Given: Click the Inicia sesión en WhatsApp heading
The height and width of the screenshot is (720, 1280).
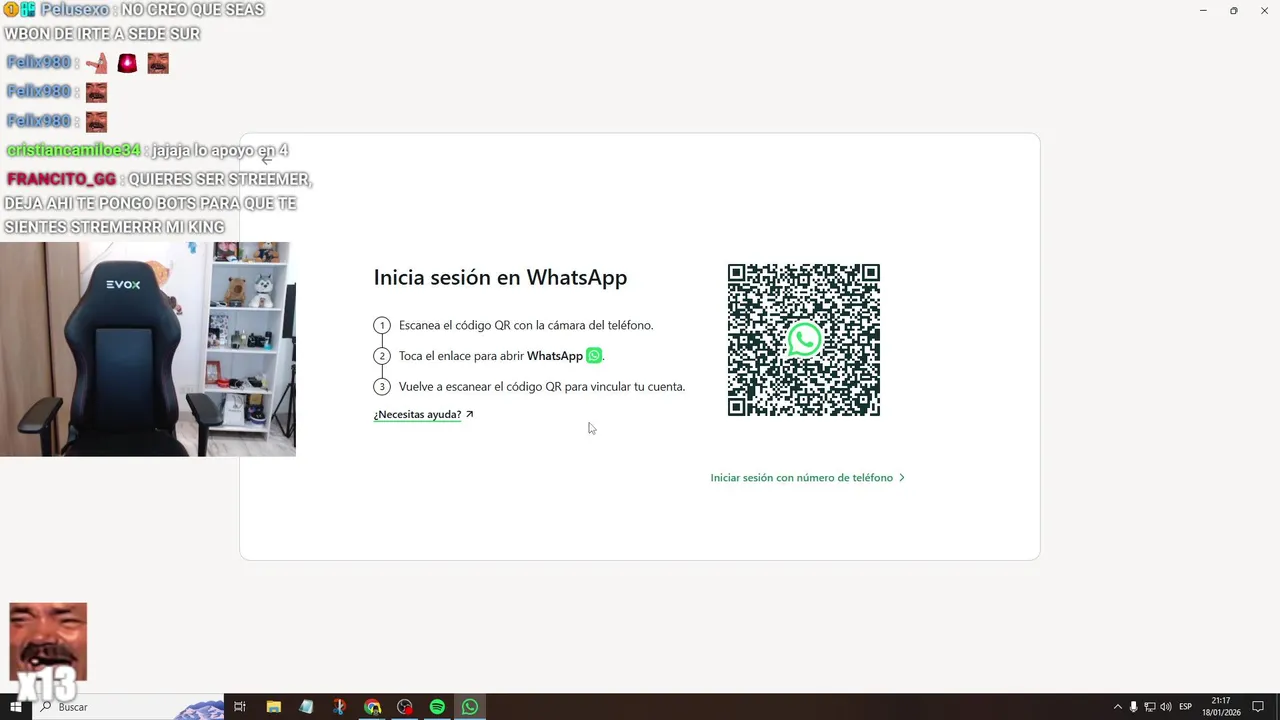Looking at the screenshot, I should 500,278.
